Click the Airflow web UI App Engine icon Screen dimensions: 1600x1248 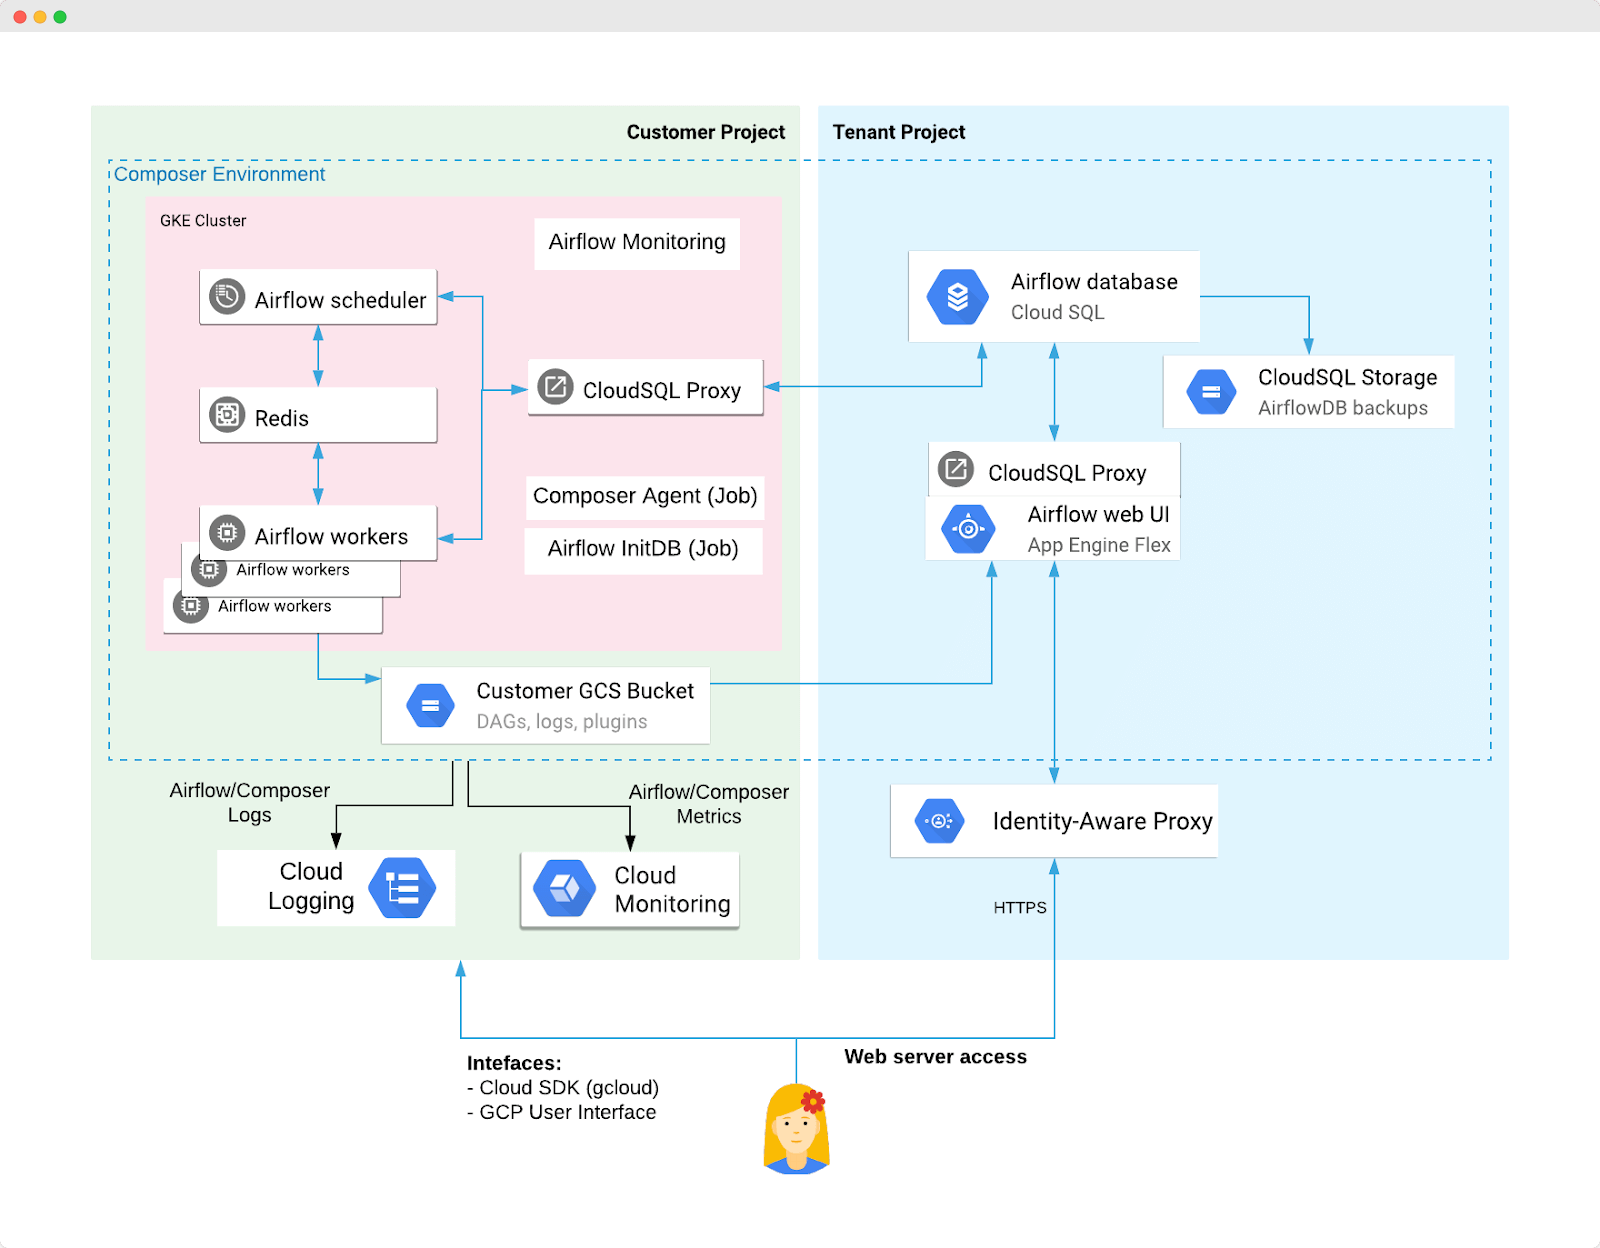[x=968, y=529]
